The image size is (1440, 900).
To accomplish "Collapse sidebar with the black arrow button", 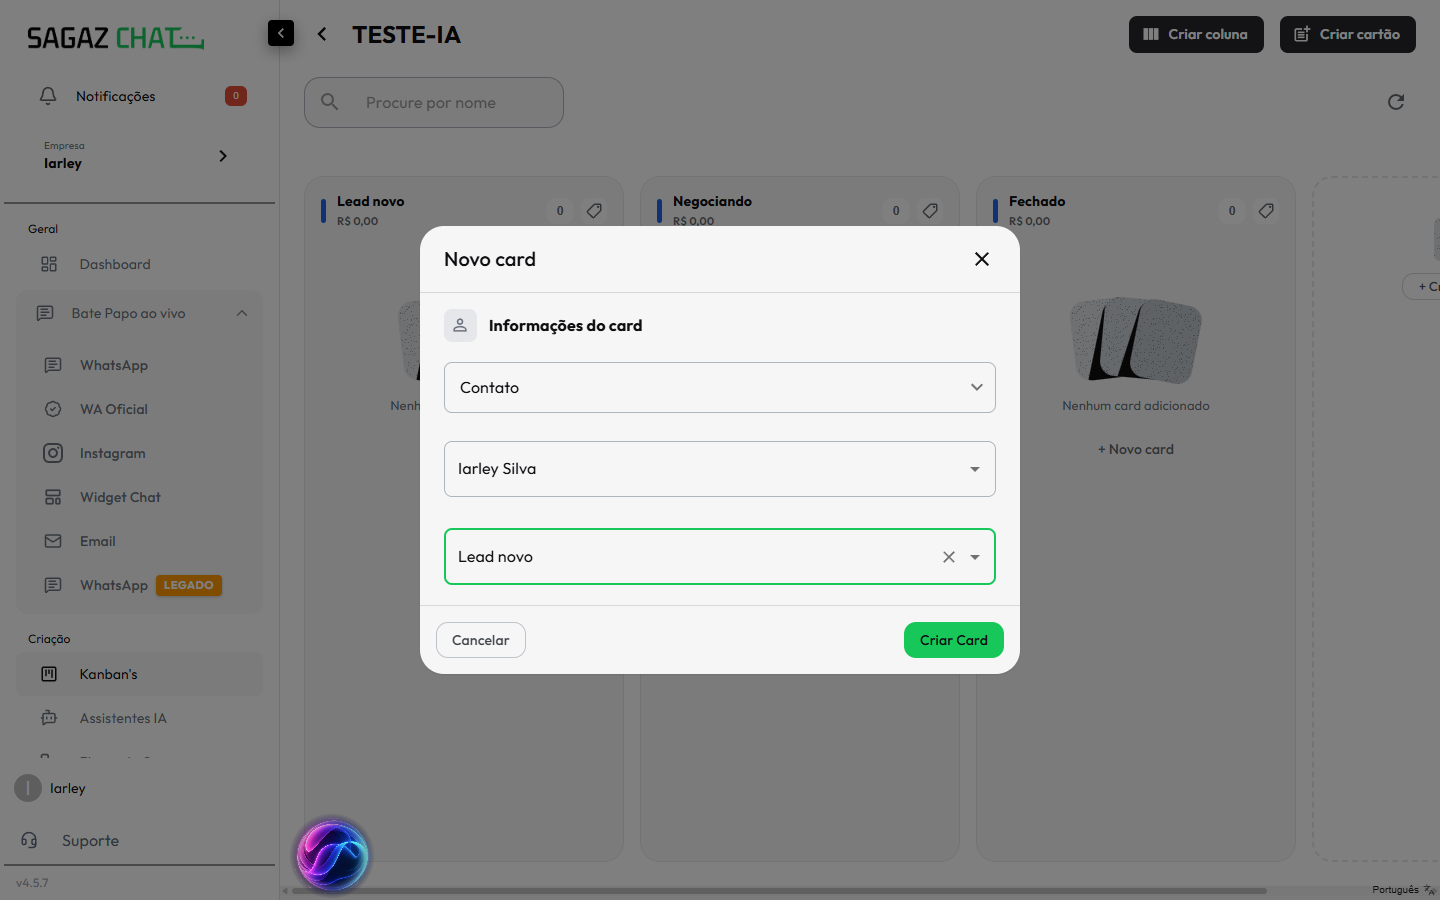I will (x=281, y=33).
